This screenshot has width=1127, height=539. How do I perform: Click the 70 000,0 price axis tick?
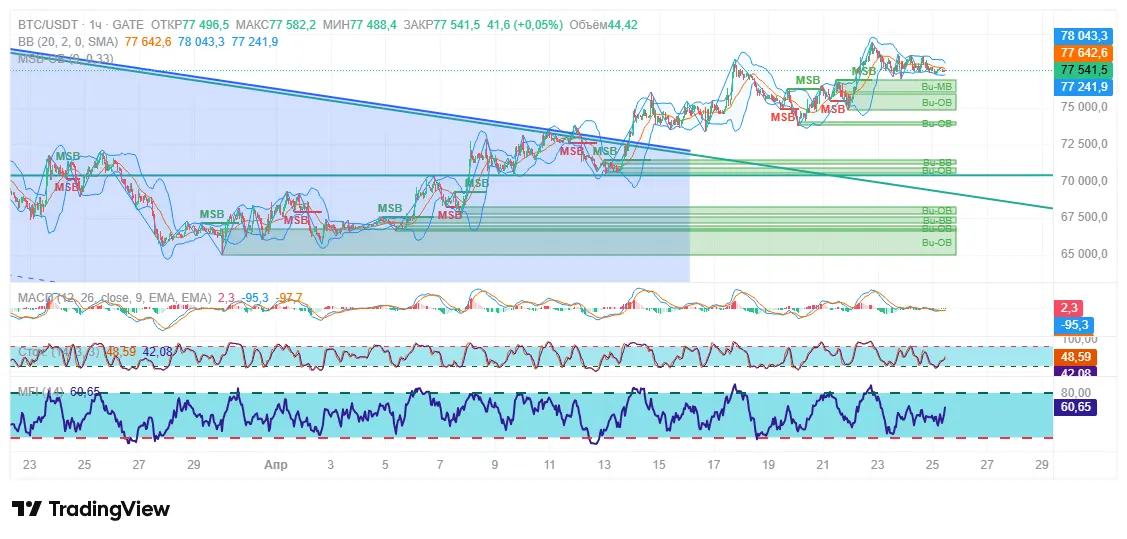tap(1084, 180)
